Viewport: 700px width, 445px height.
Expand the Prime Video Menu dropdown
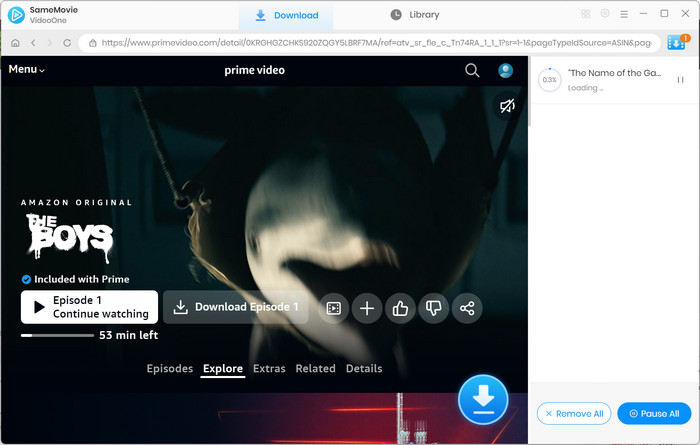pyautogui.click(x=27, y=70)
